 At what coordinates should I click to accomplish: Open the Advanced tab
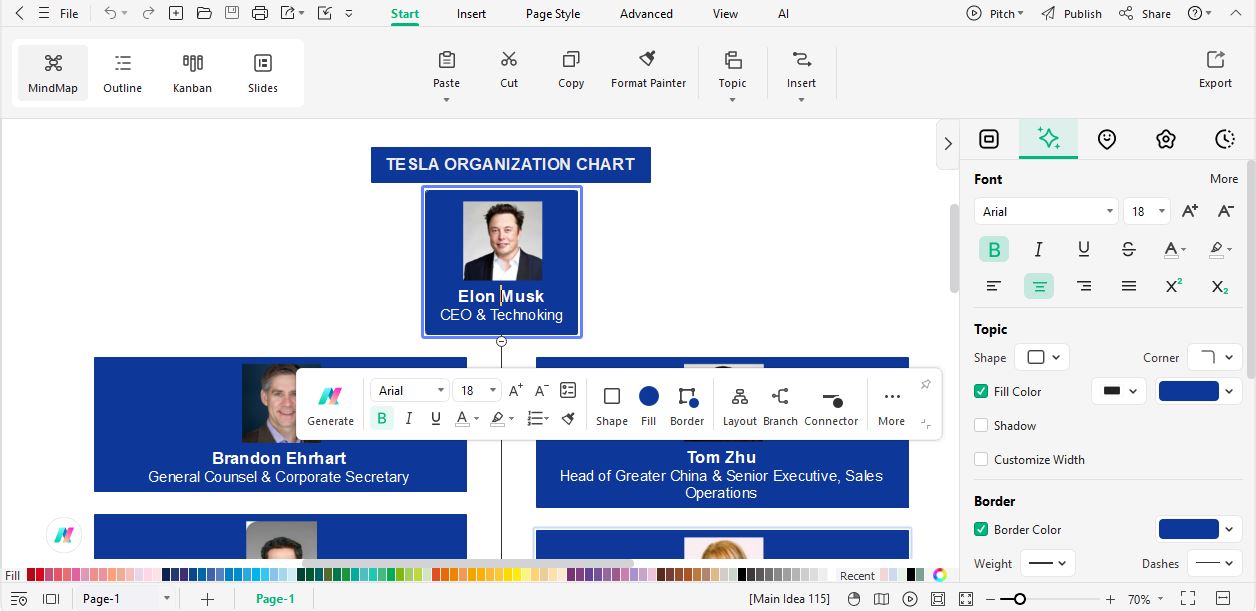point(646,14)
